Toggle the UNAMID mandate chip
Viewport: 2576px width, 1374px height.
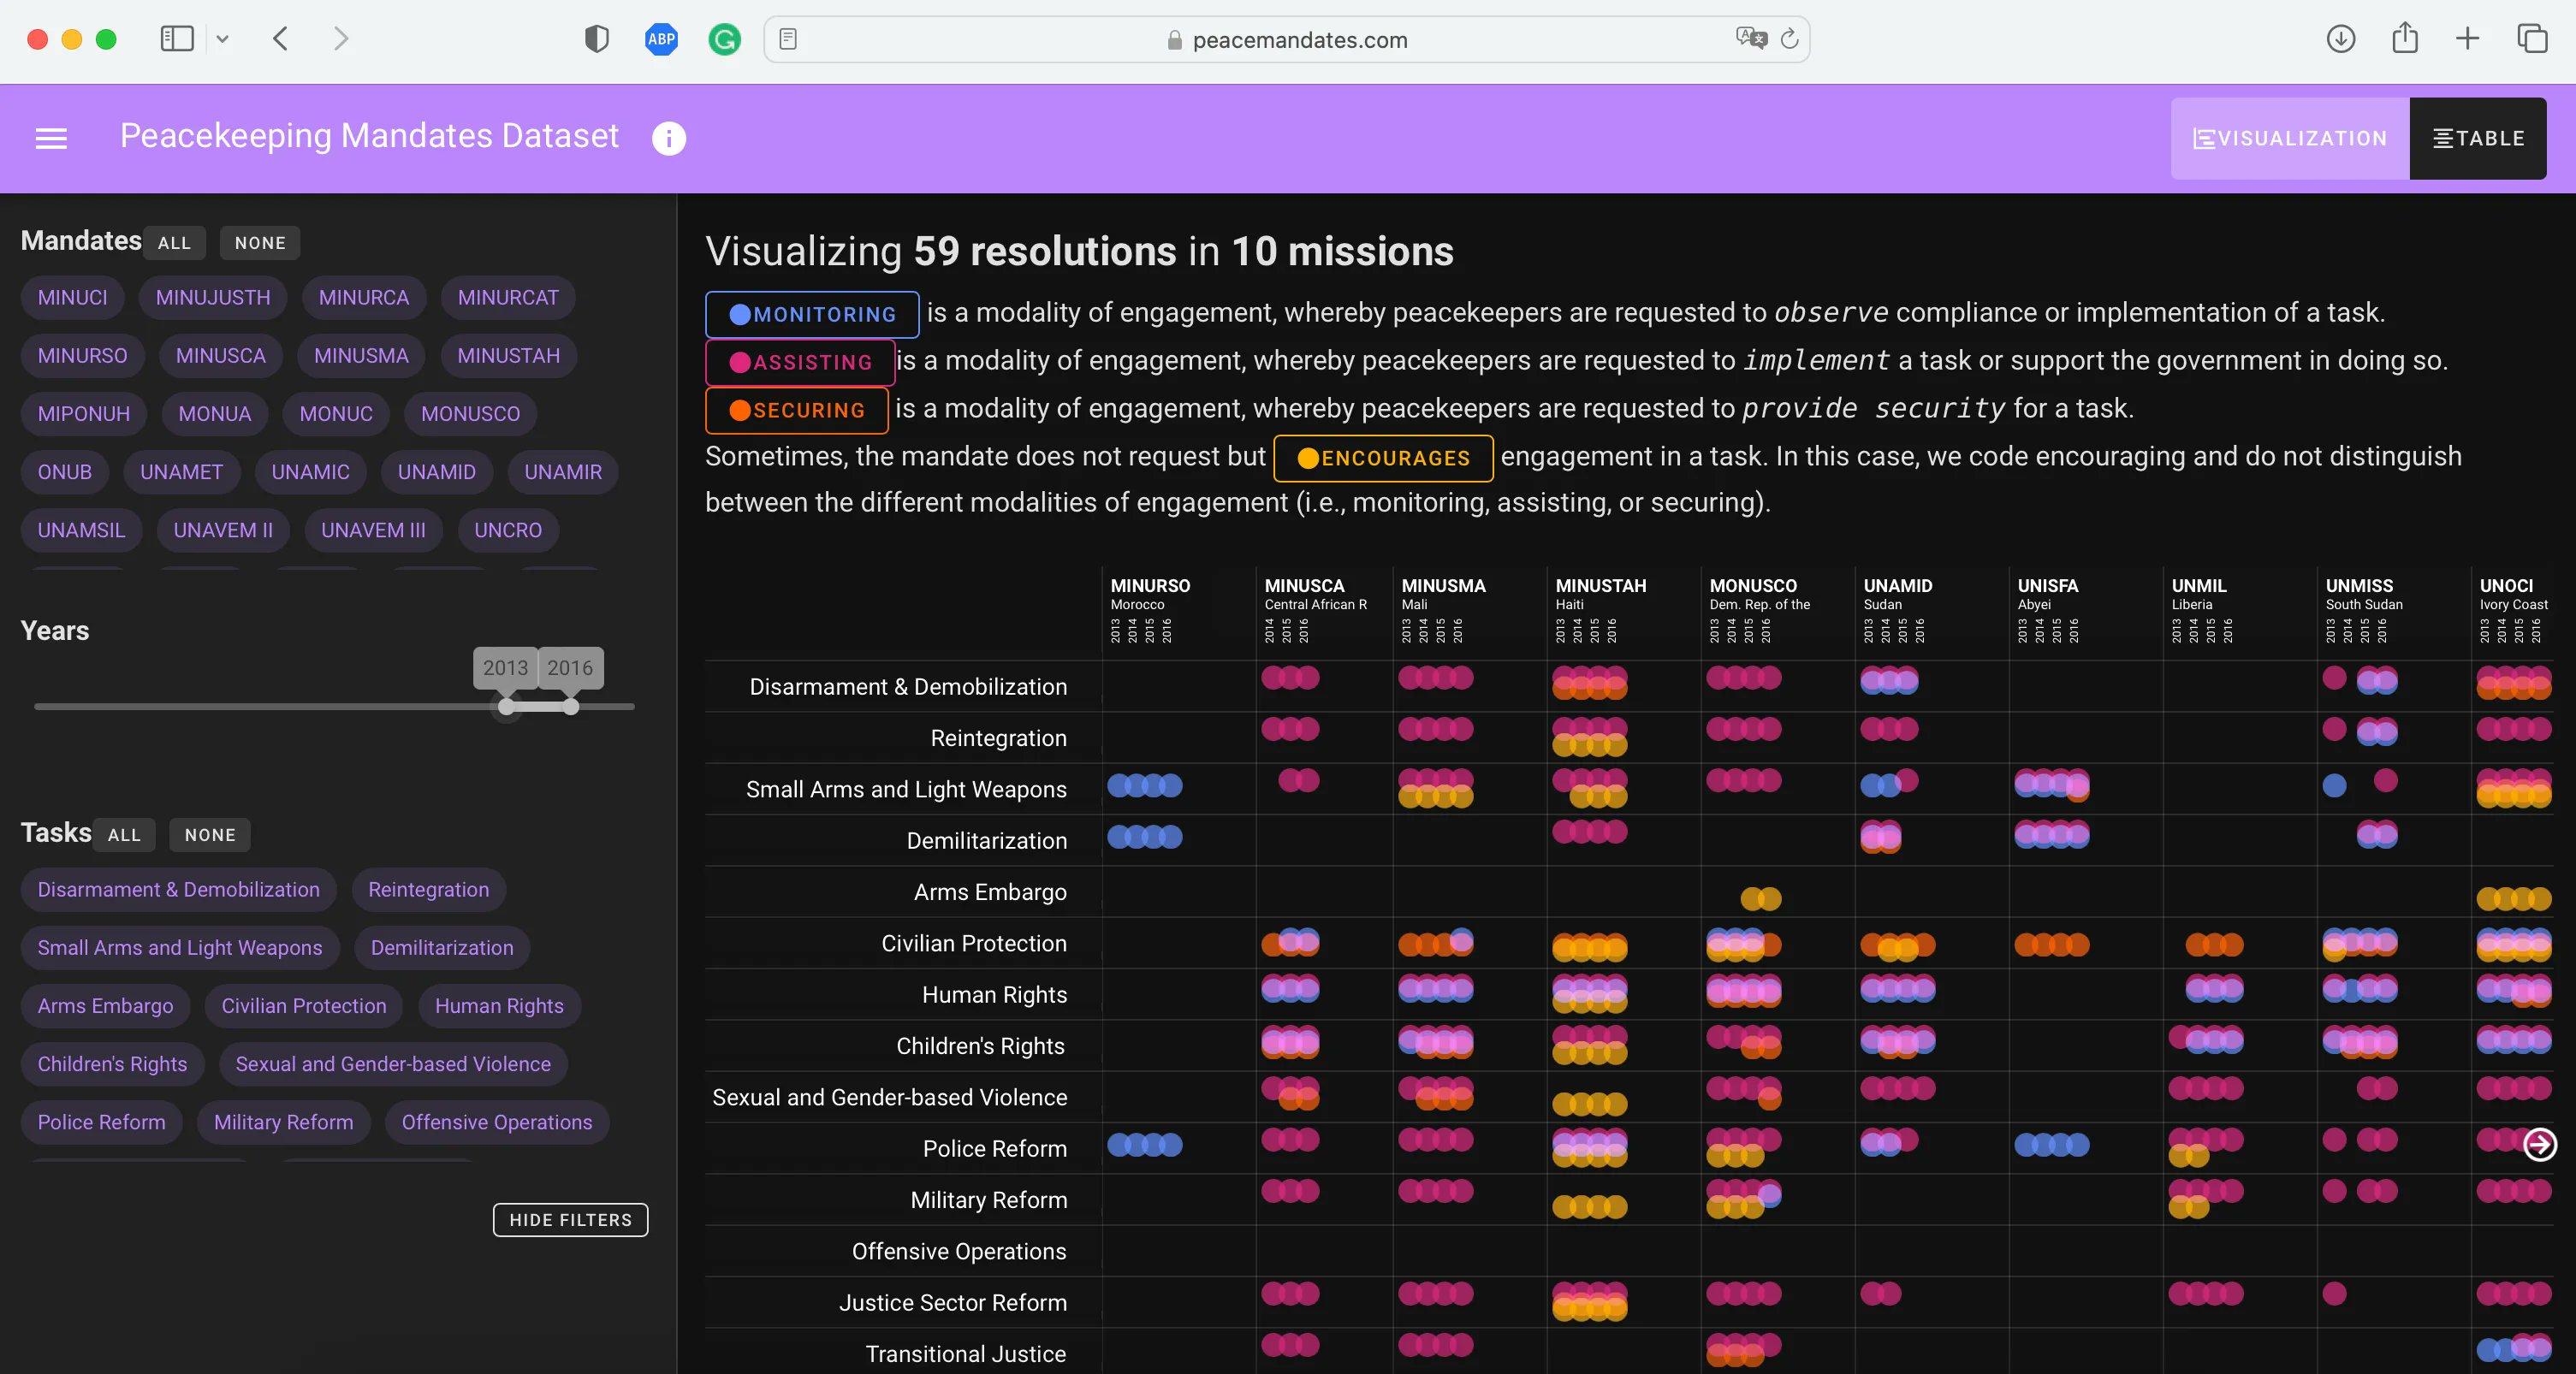[436, 472]
